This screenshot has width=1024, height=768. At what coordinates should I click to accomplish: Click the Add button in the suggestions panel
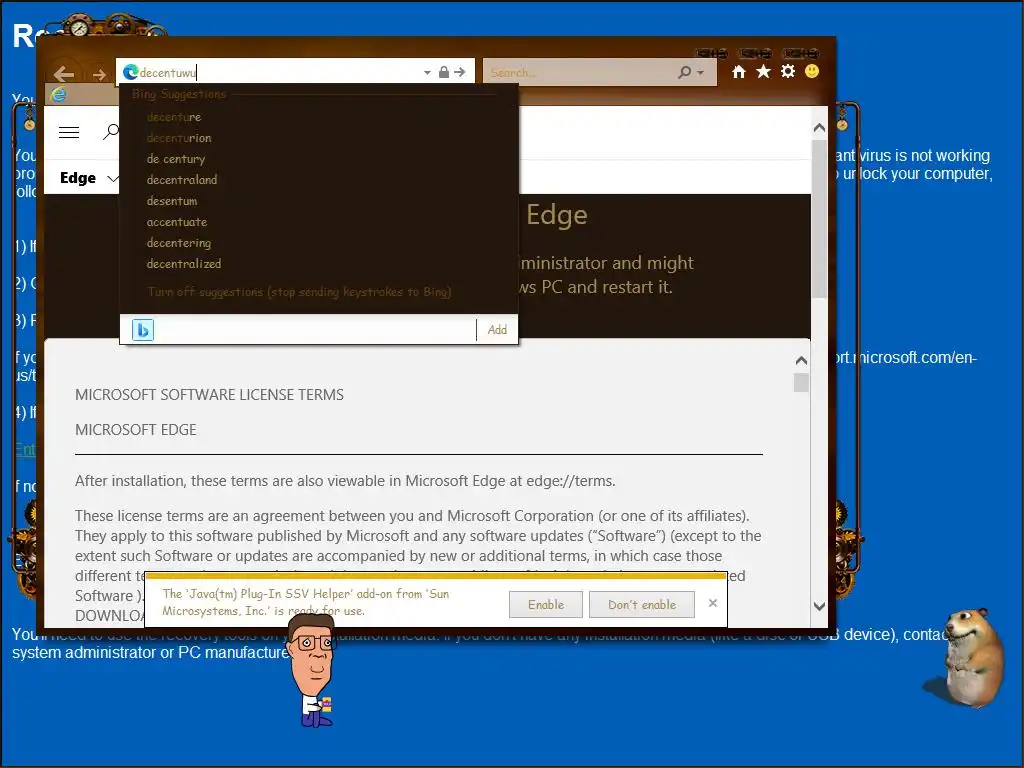coord(497,330)
